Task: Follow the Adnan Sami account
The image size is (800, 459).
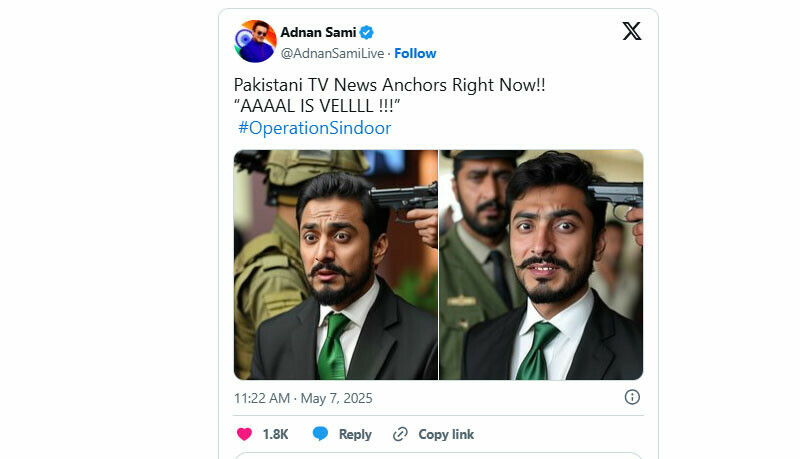Action: 416,53
